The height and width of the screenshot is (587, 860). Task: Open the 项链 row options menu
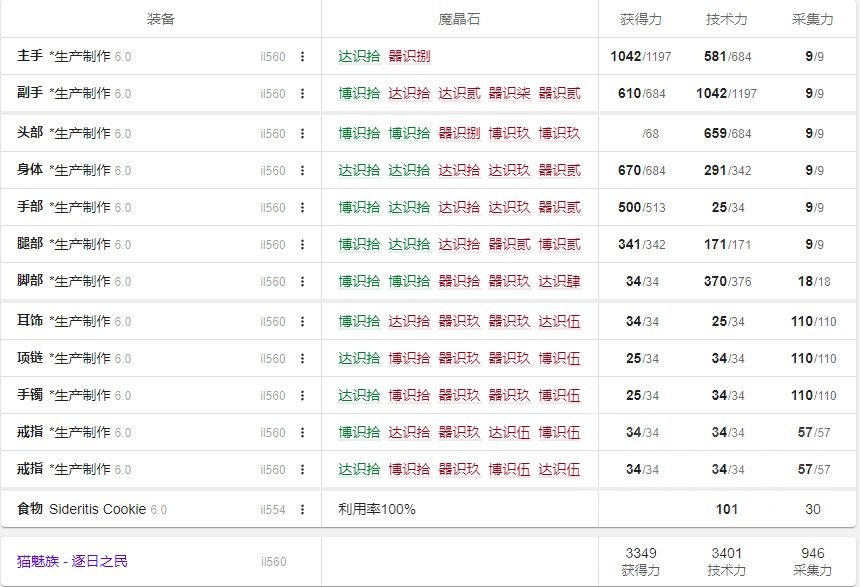point(303,356)
